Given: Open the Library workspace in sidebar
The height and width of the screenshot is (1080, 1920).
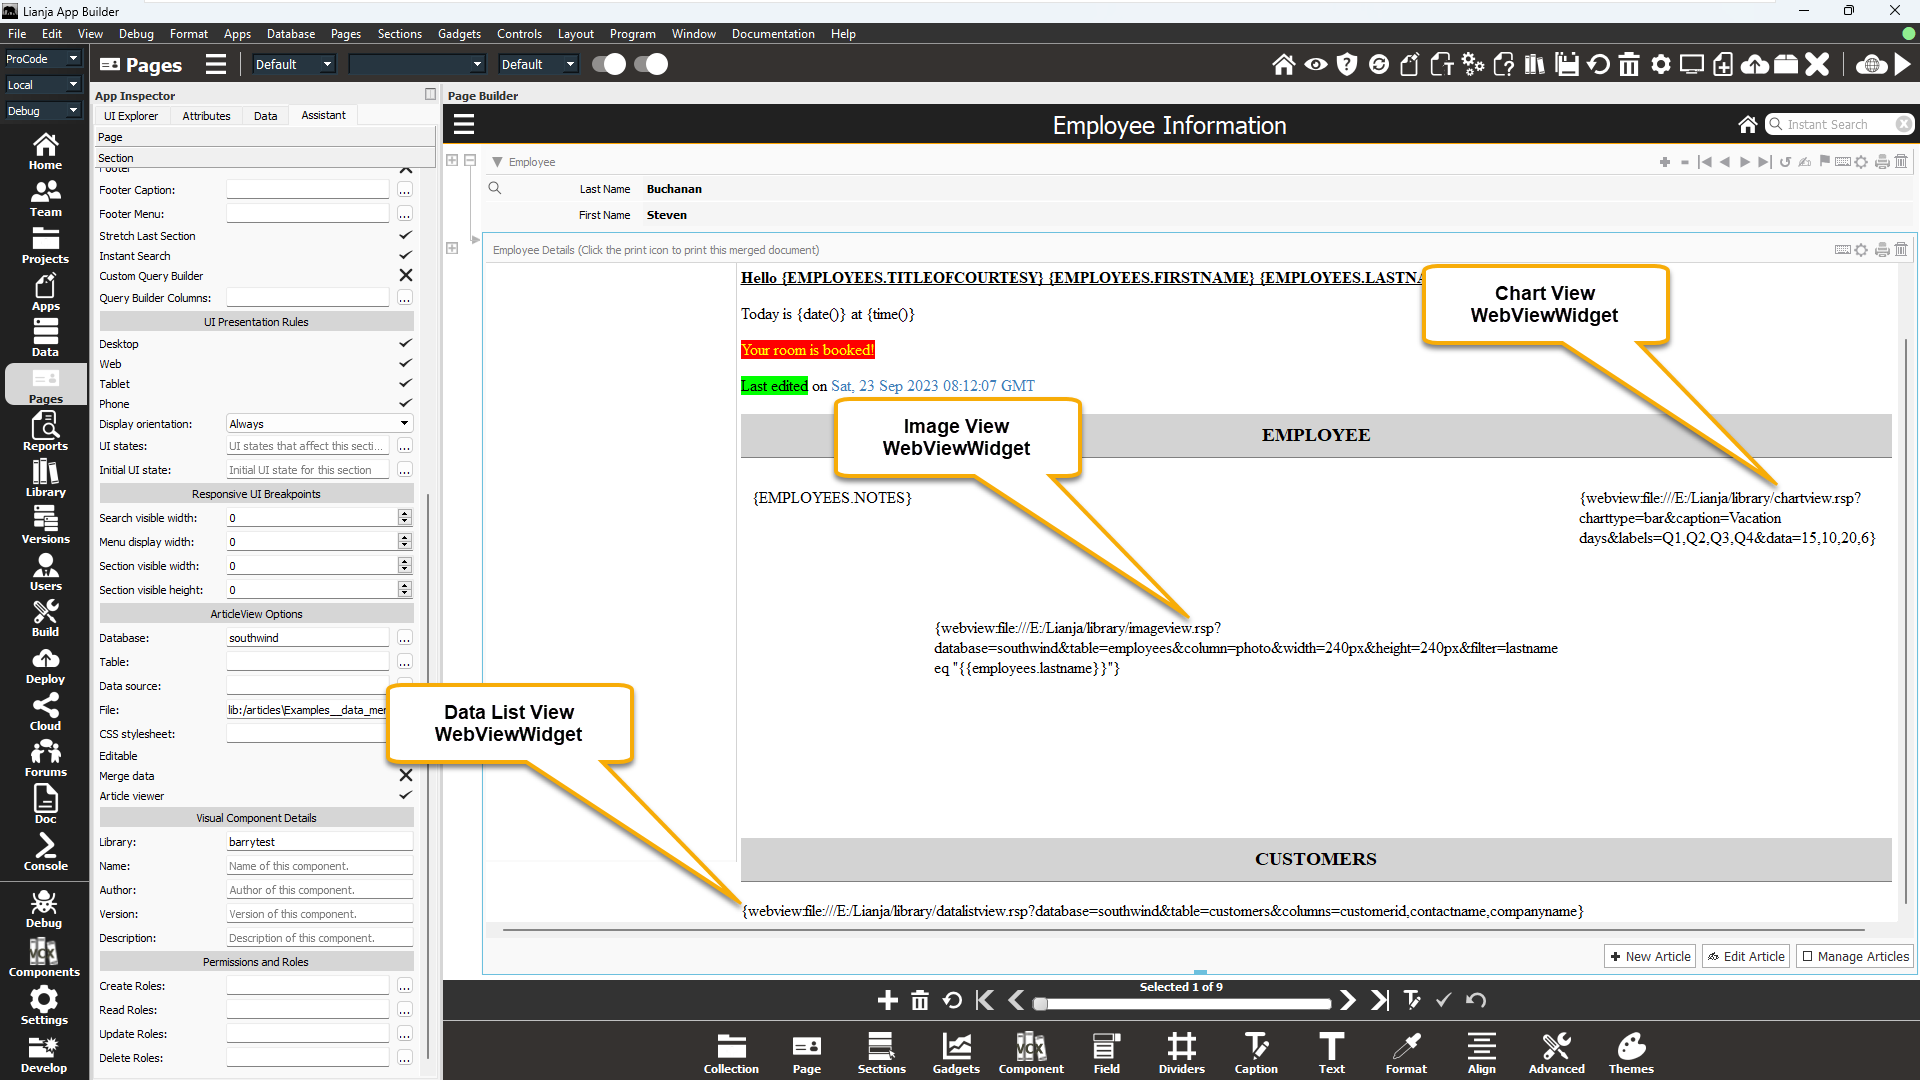Looking at the screenshot, I should click(45, 477).
